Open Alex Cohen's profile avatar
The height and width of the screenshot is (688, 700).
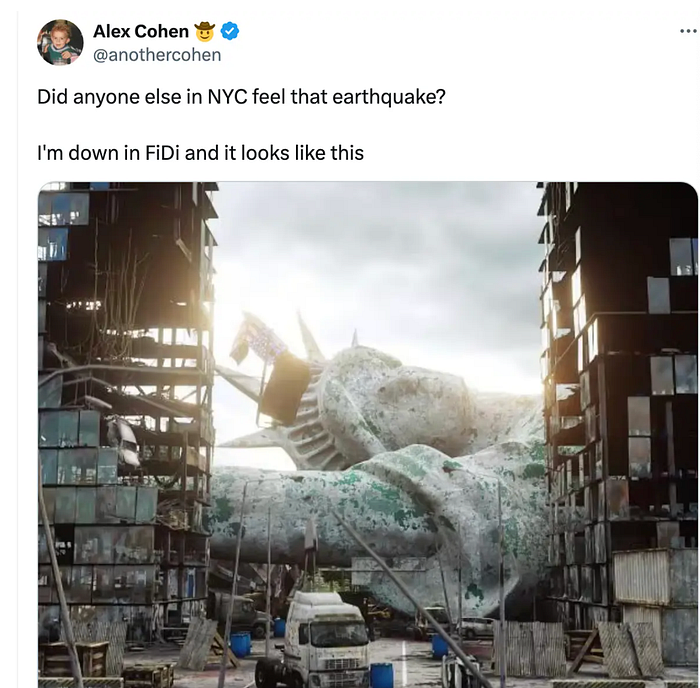pyautogui.click(x=60, y=42)
